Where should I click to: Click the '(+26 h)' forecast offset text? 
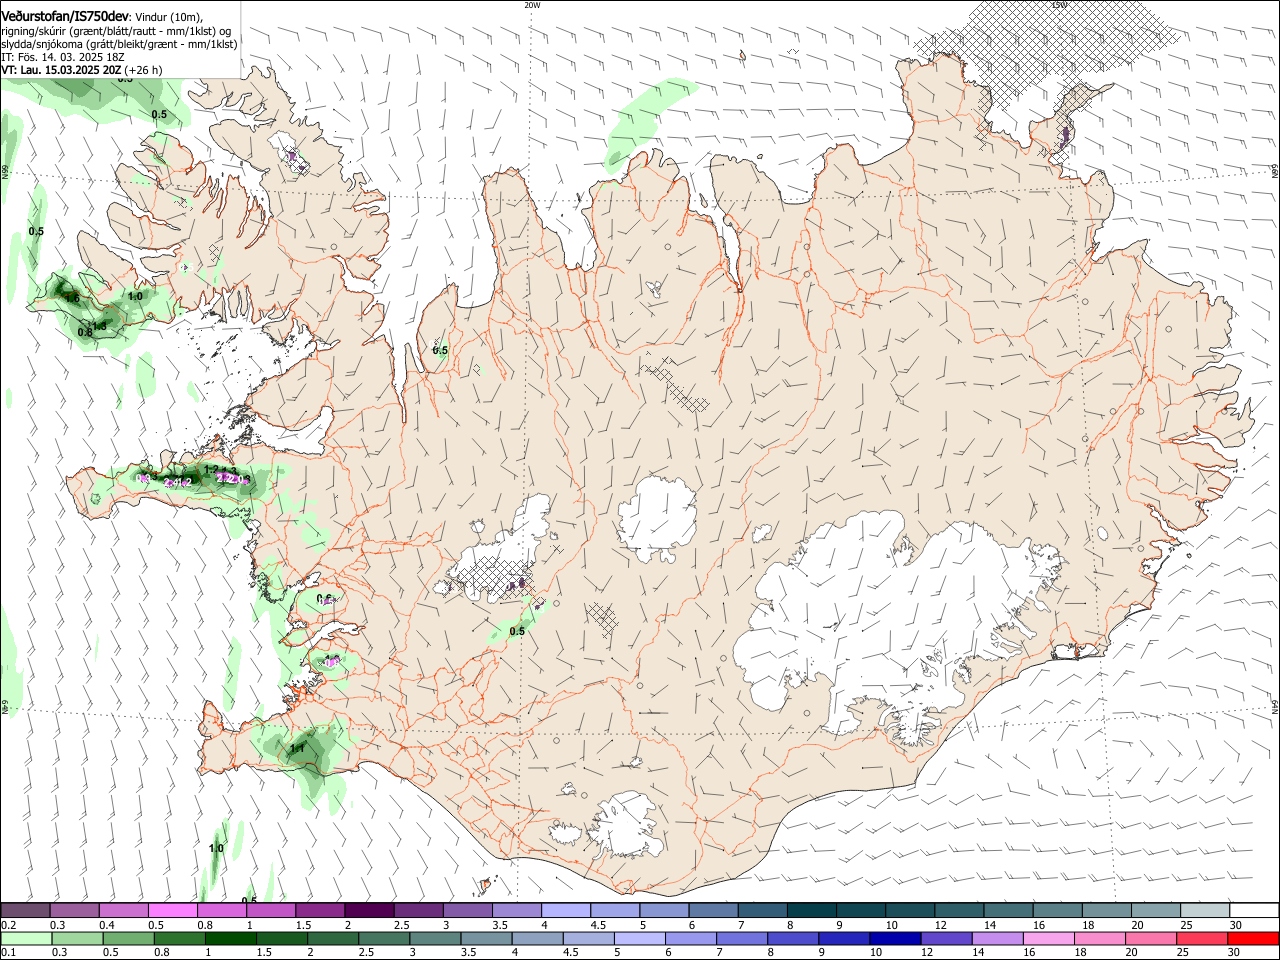[x=144, y=71]
